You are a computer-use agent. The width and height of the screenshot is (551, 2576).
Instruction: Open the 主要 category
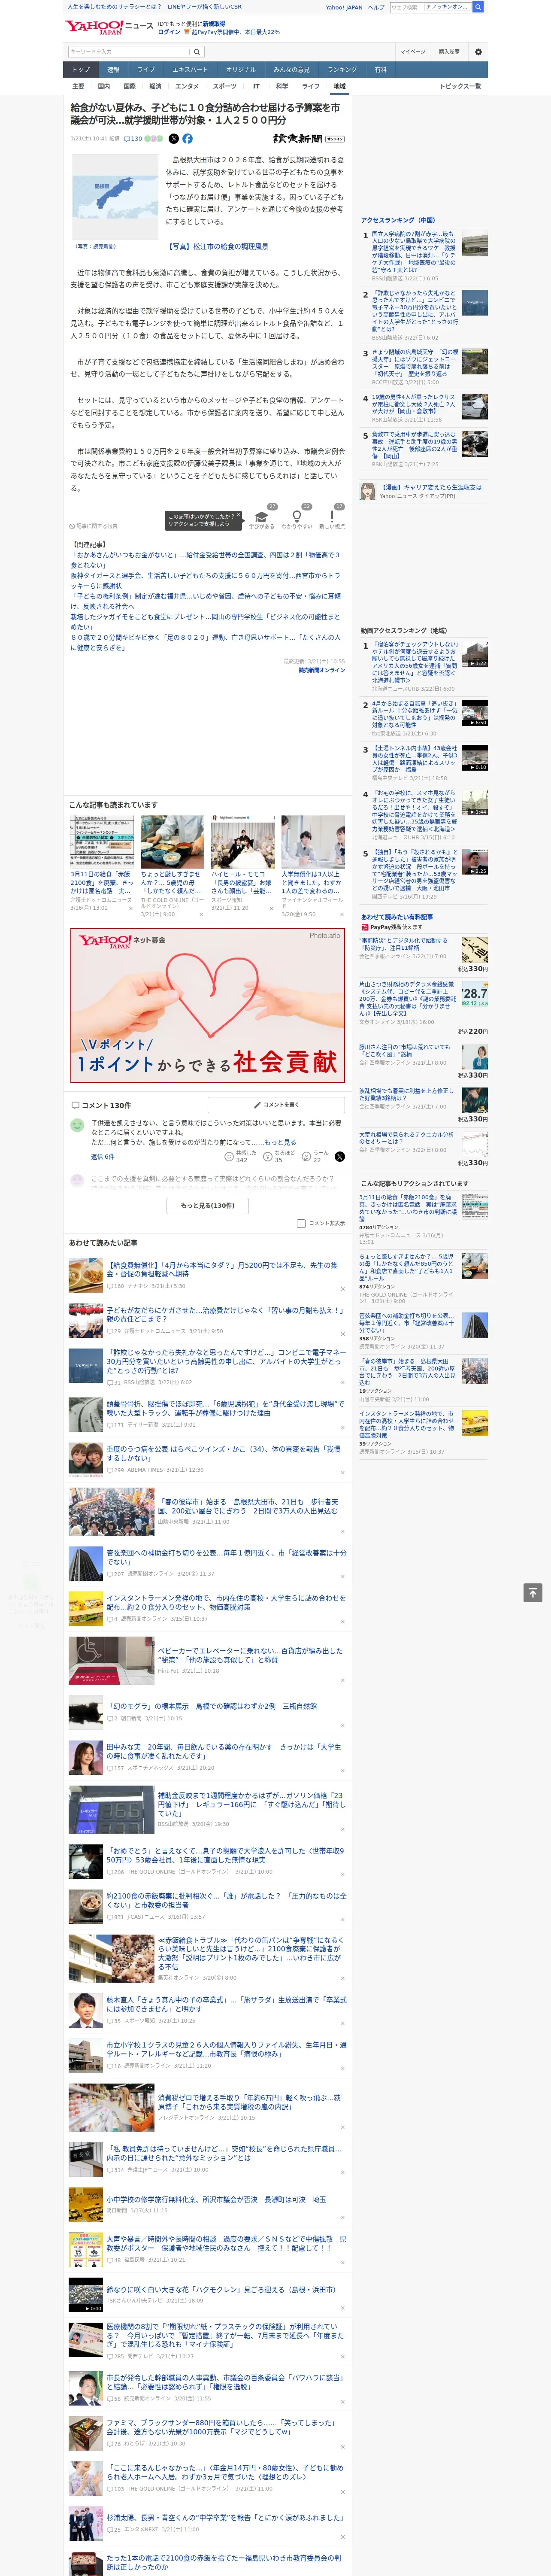point(79,86)
